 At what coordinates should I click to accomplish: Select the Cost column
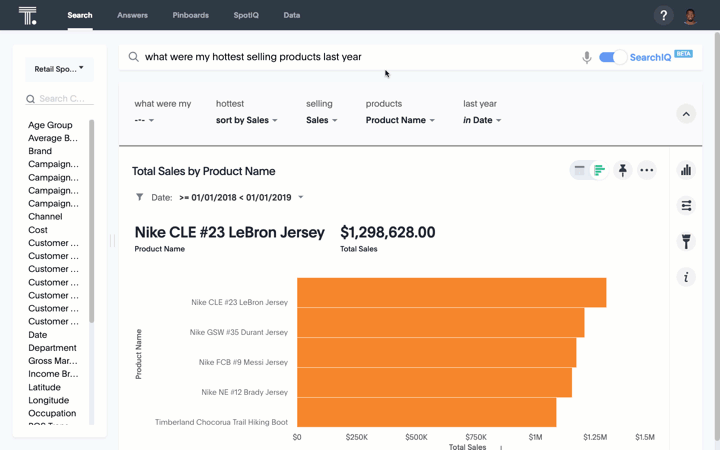pyautogui.click(x=38, y=230)
